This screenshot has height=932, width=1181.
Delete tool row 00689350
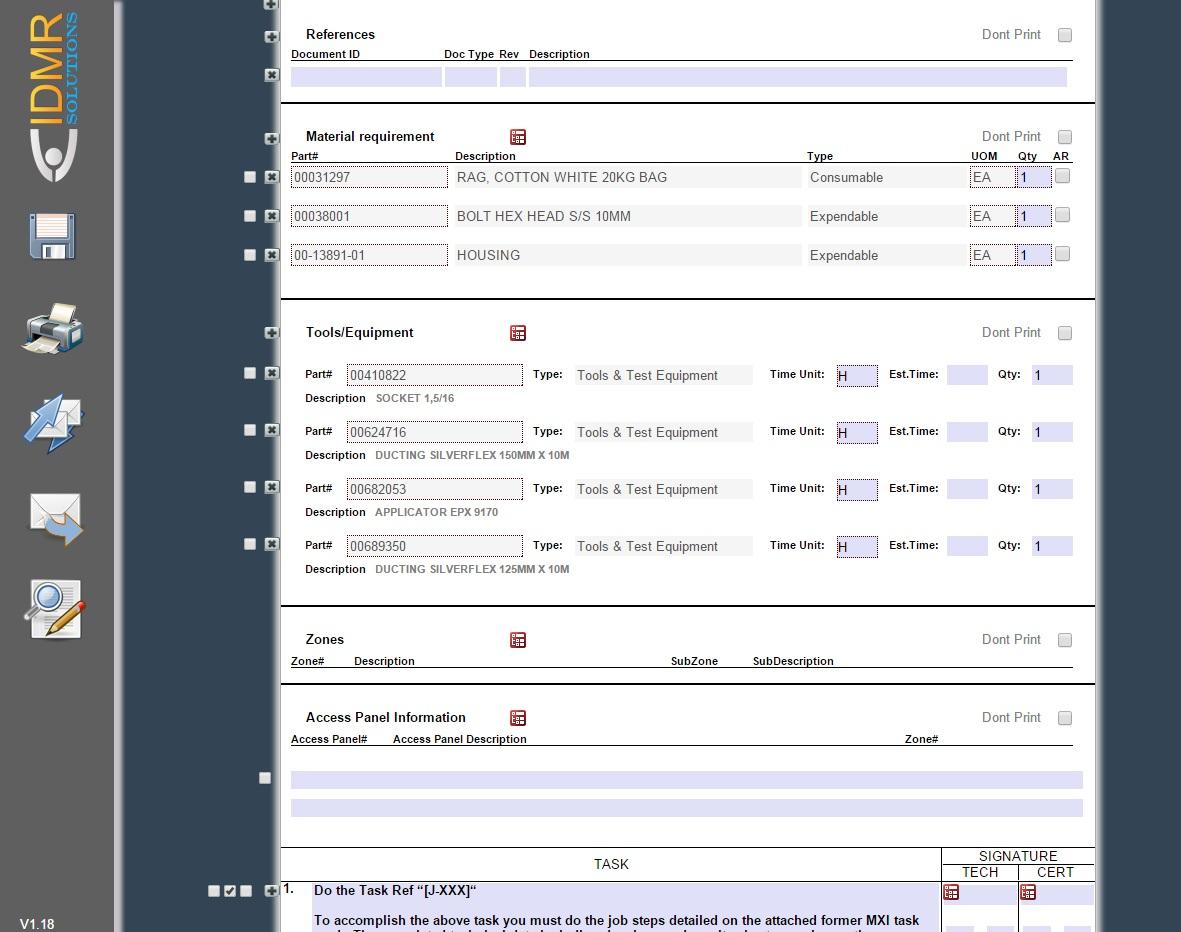click(272, 544)
